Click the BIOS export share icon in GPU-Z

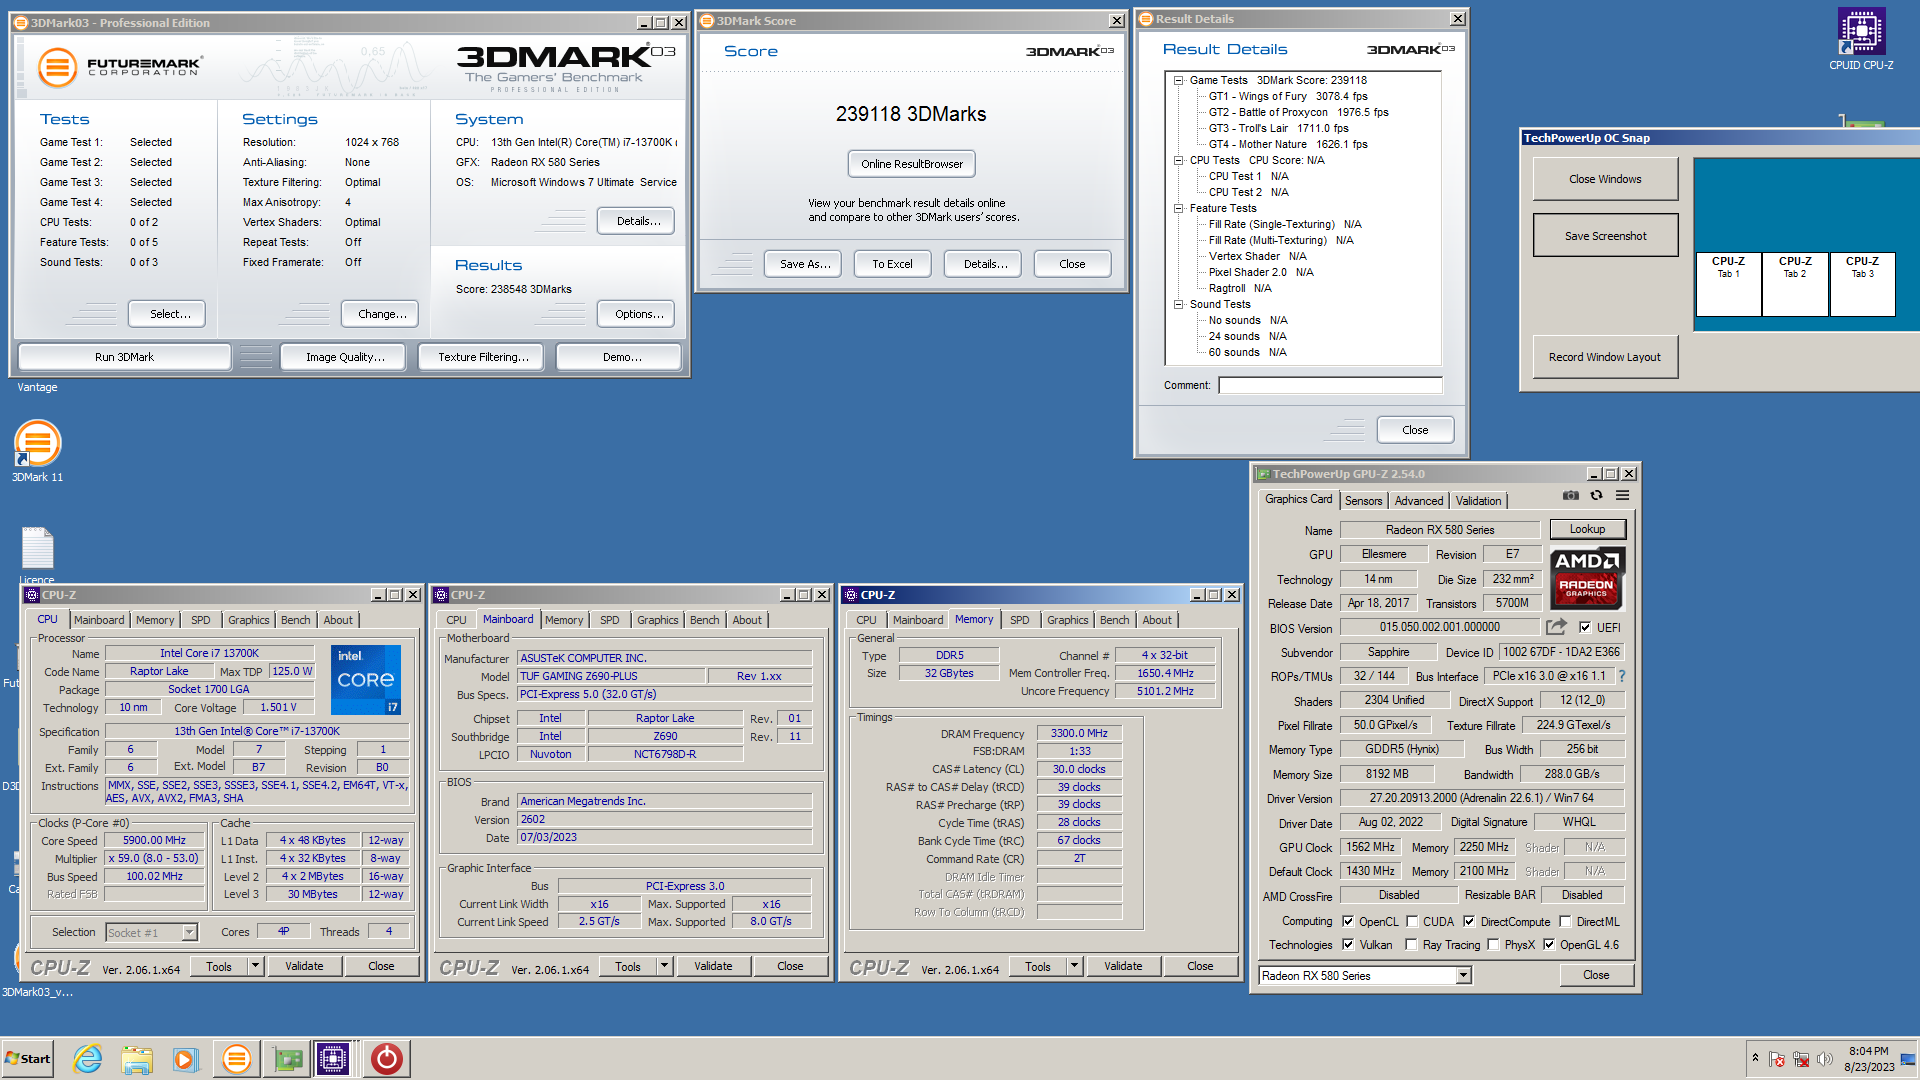point(1556,627)
